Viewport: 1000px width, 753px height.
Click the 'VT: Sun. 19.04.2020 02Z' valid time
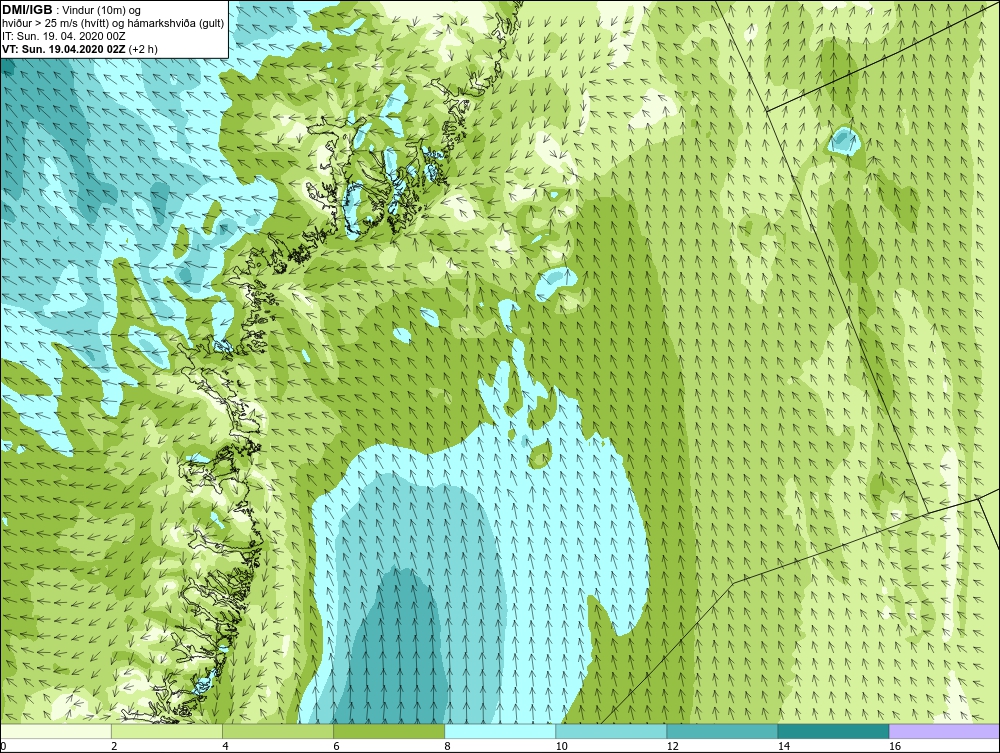pyautogui.click(x=64, y=49)
